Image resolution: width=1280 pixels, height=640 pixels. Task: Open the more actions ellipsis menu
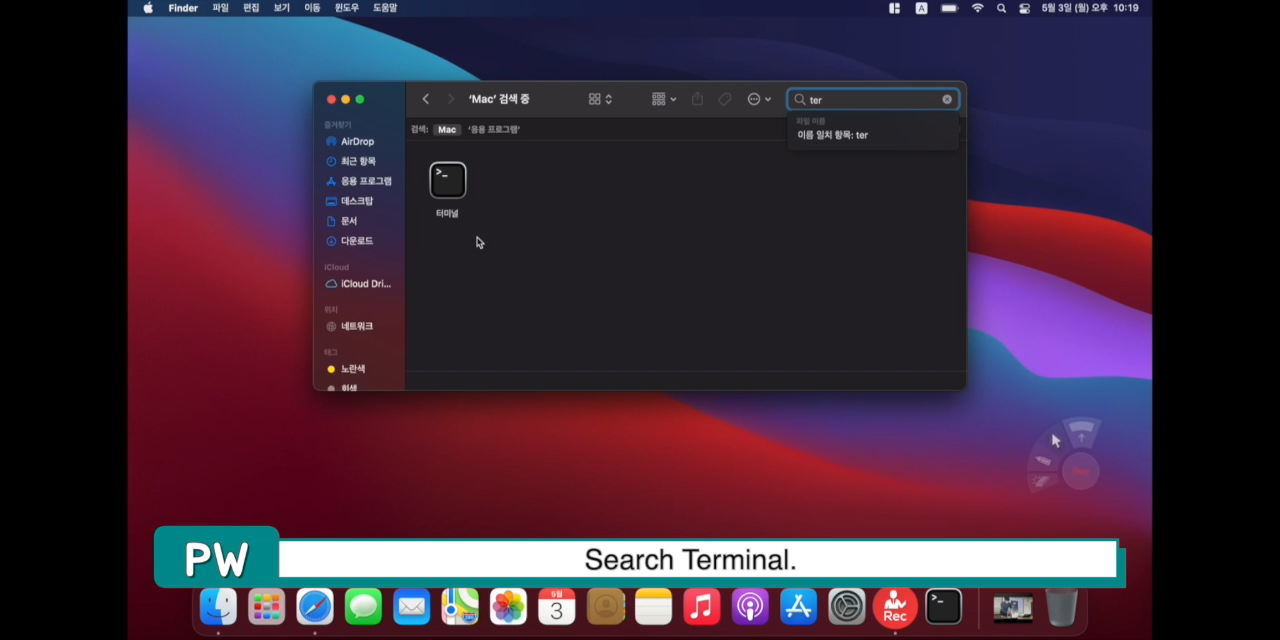pyautogui.click(x=759, y=99)
